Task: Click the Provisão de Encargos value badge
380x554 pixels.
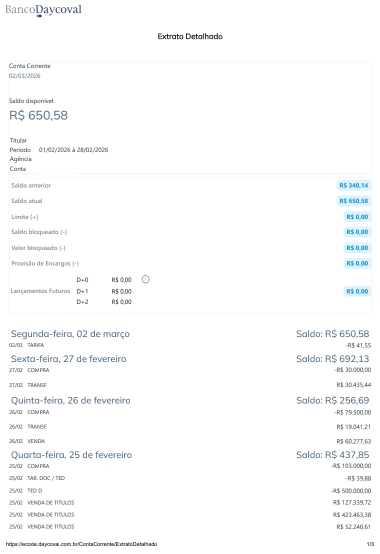Action: pos(357,263)
